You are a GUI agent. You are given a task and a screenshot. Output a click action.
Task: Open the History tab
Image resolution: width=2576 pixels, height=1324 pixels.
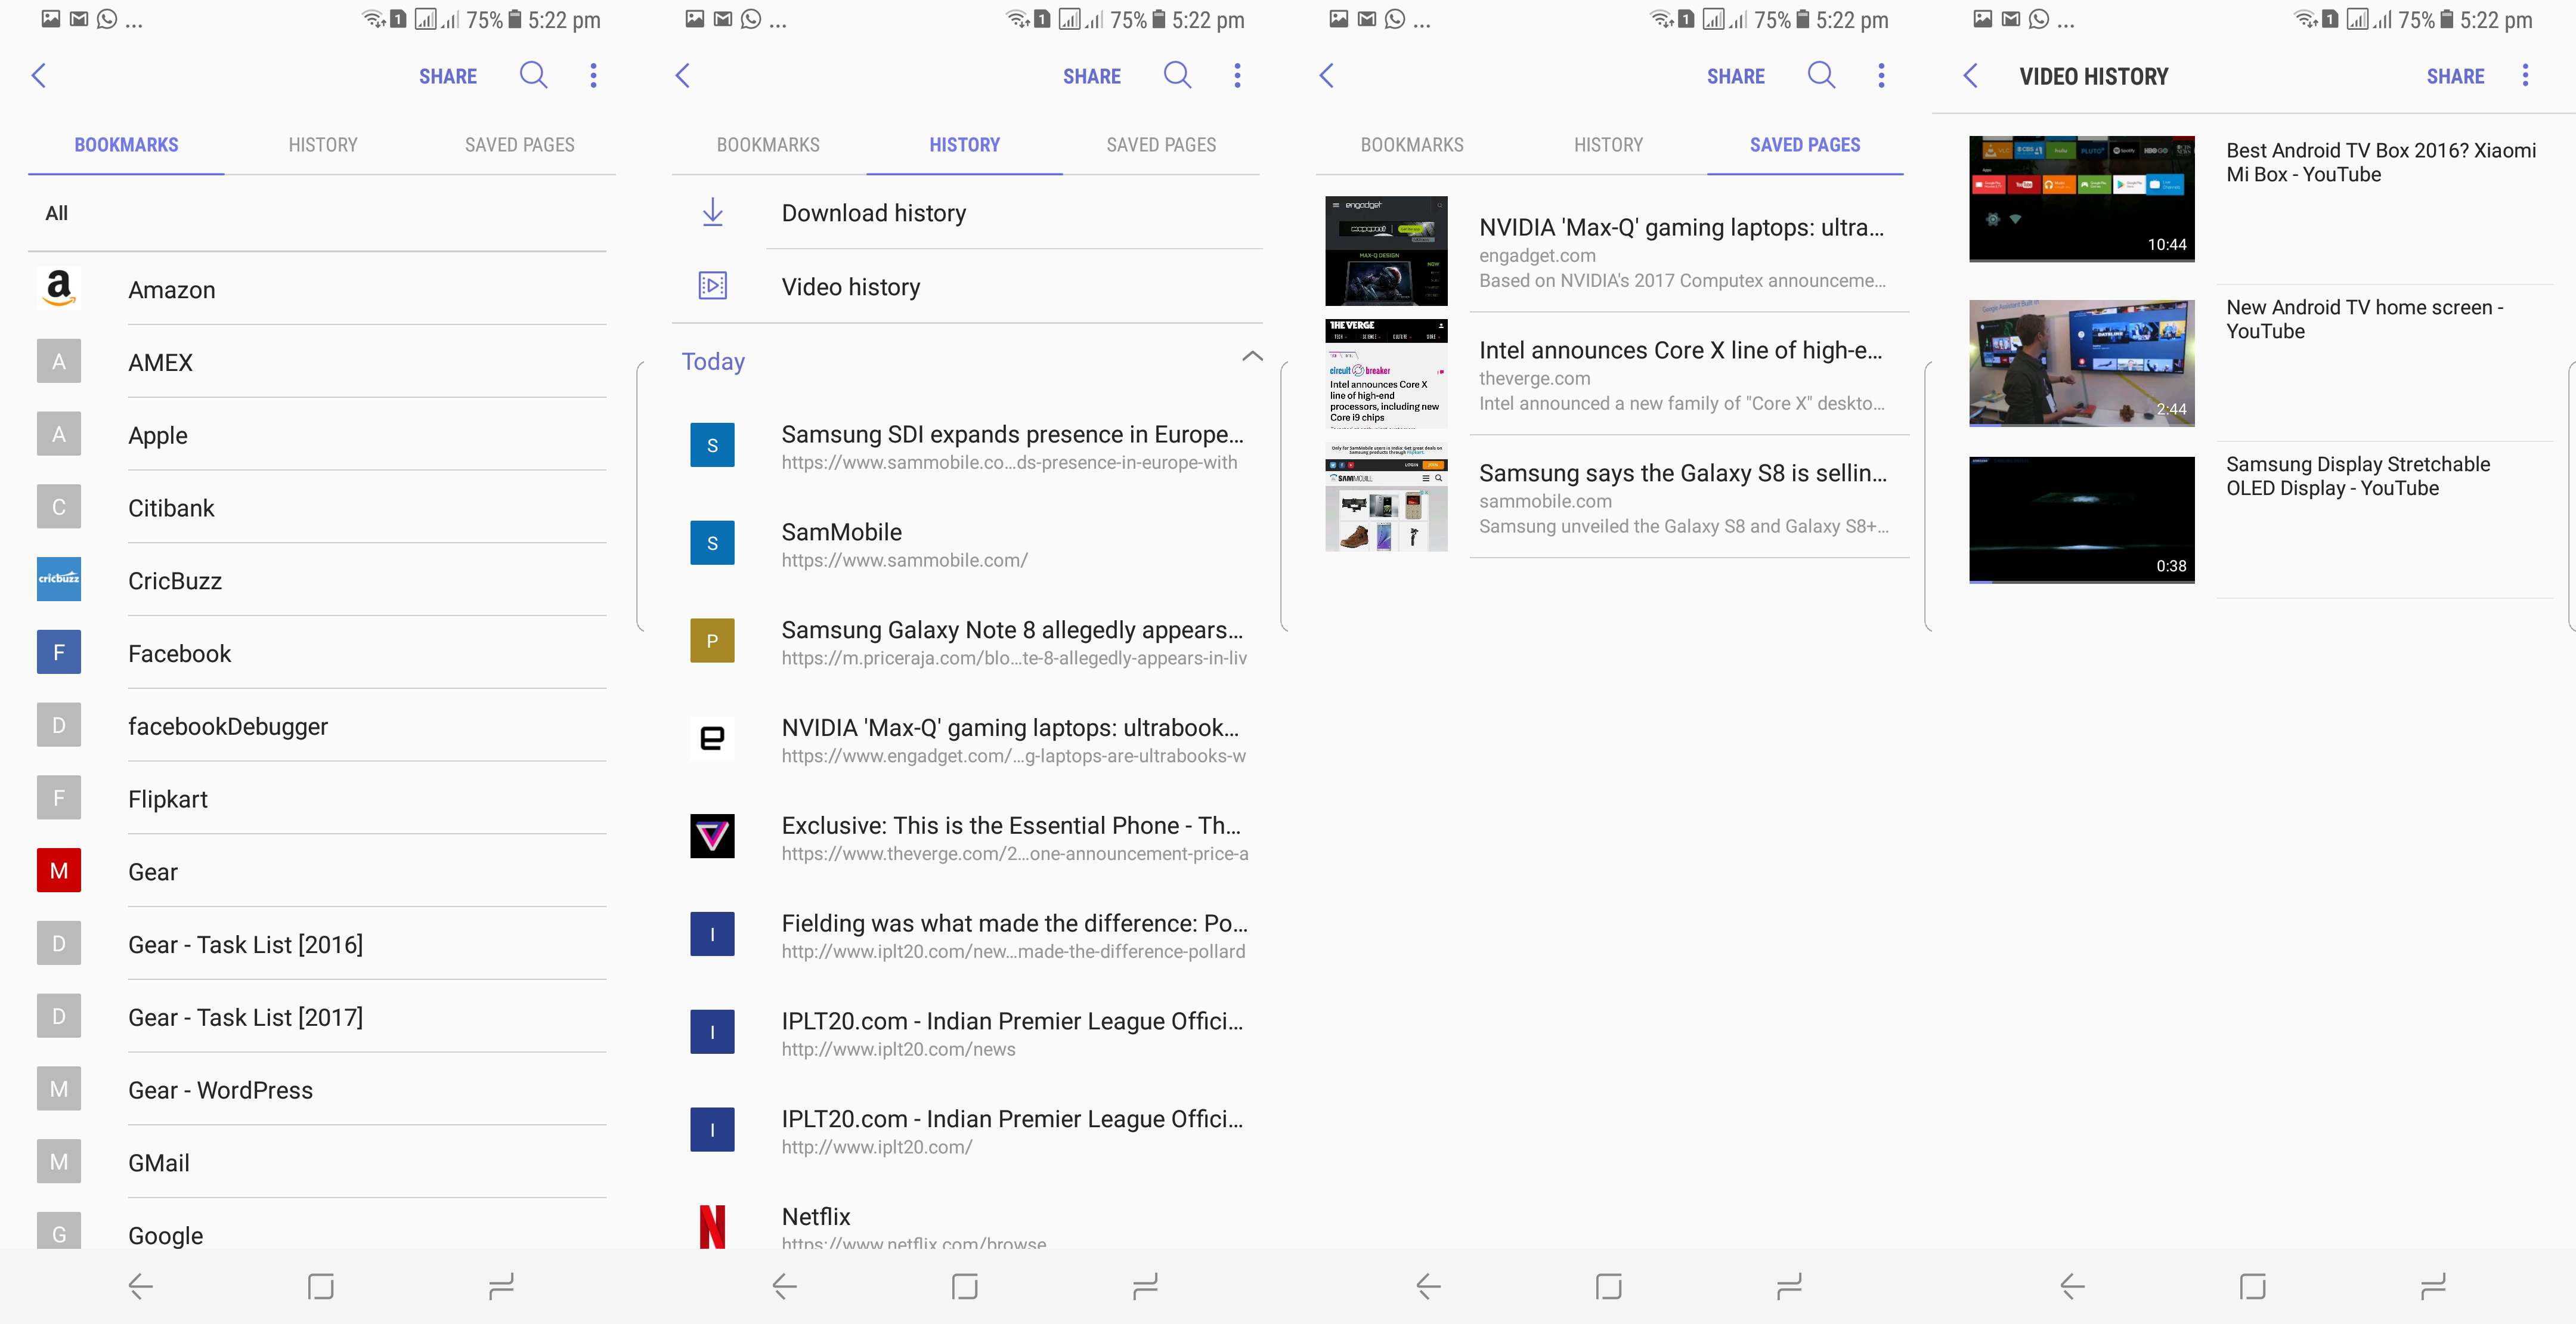[x=964, y=144]
